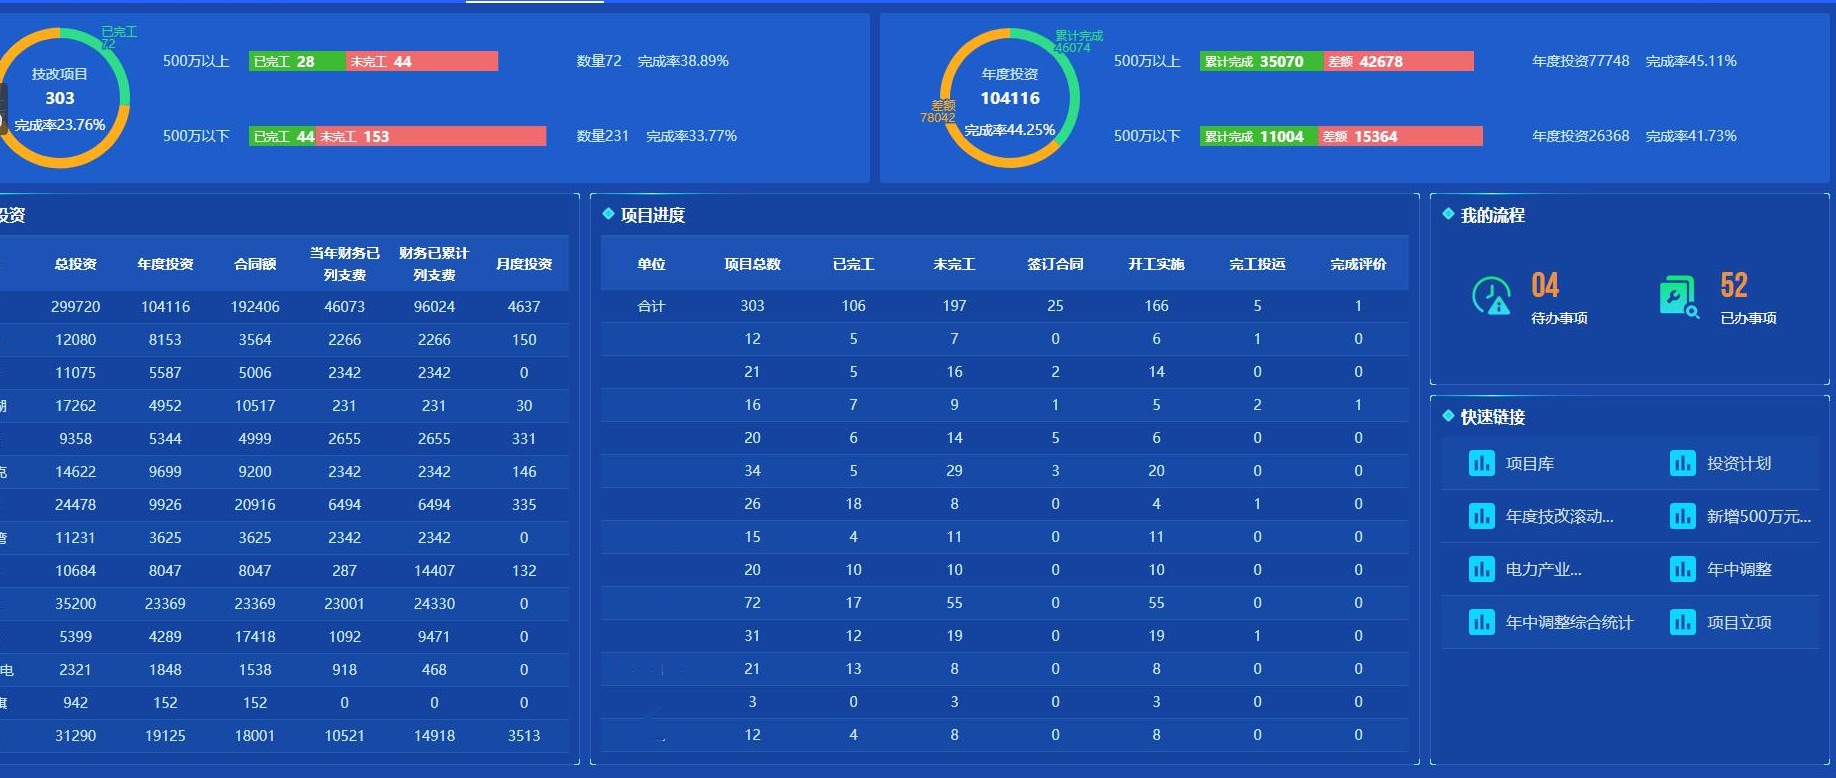
Task: Select the red 差额 15364 bar
Action: [1399, 137]
